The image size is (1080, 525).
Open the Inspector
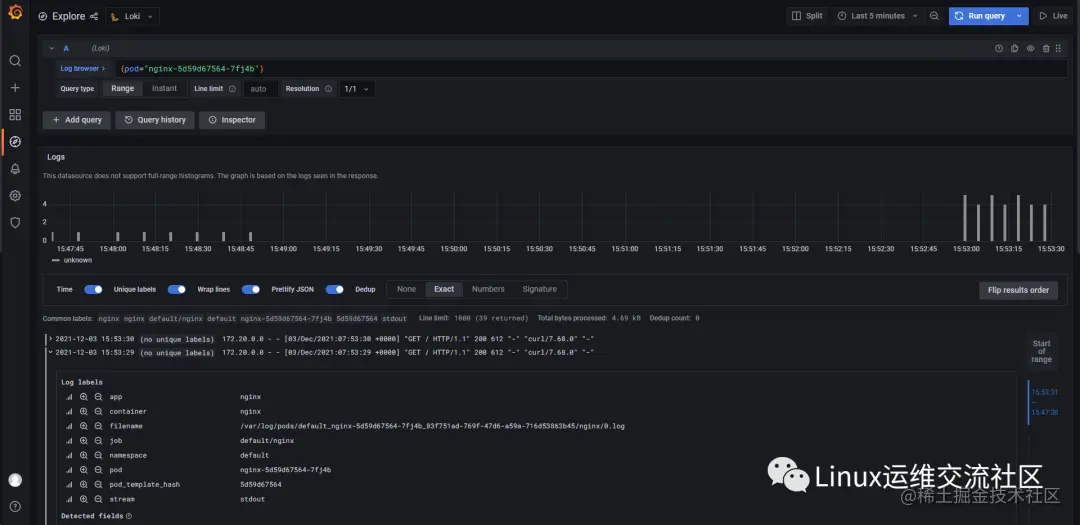point(232,120)
